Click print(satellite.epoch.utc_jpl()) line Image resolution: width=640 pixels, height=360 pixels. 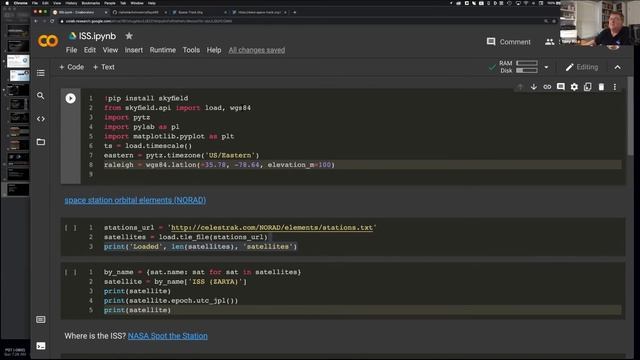click(171, 300)
